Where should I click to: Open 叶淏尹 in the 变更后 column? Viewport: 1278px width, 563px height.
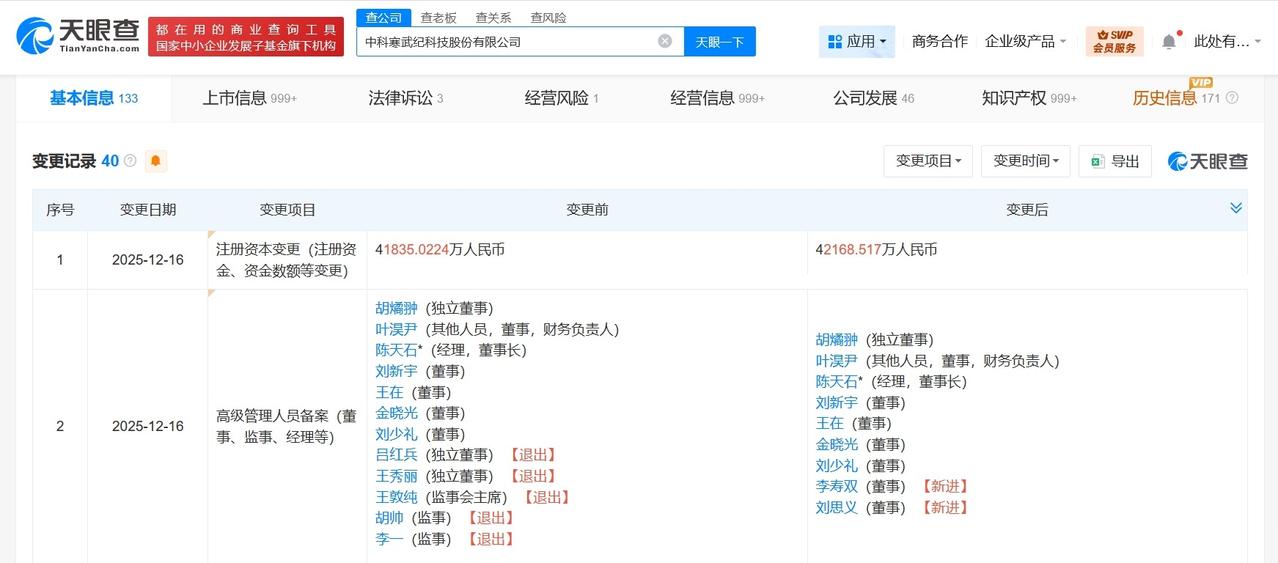coord(837,360)
